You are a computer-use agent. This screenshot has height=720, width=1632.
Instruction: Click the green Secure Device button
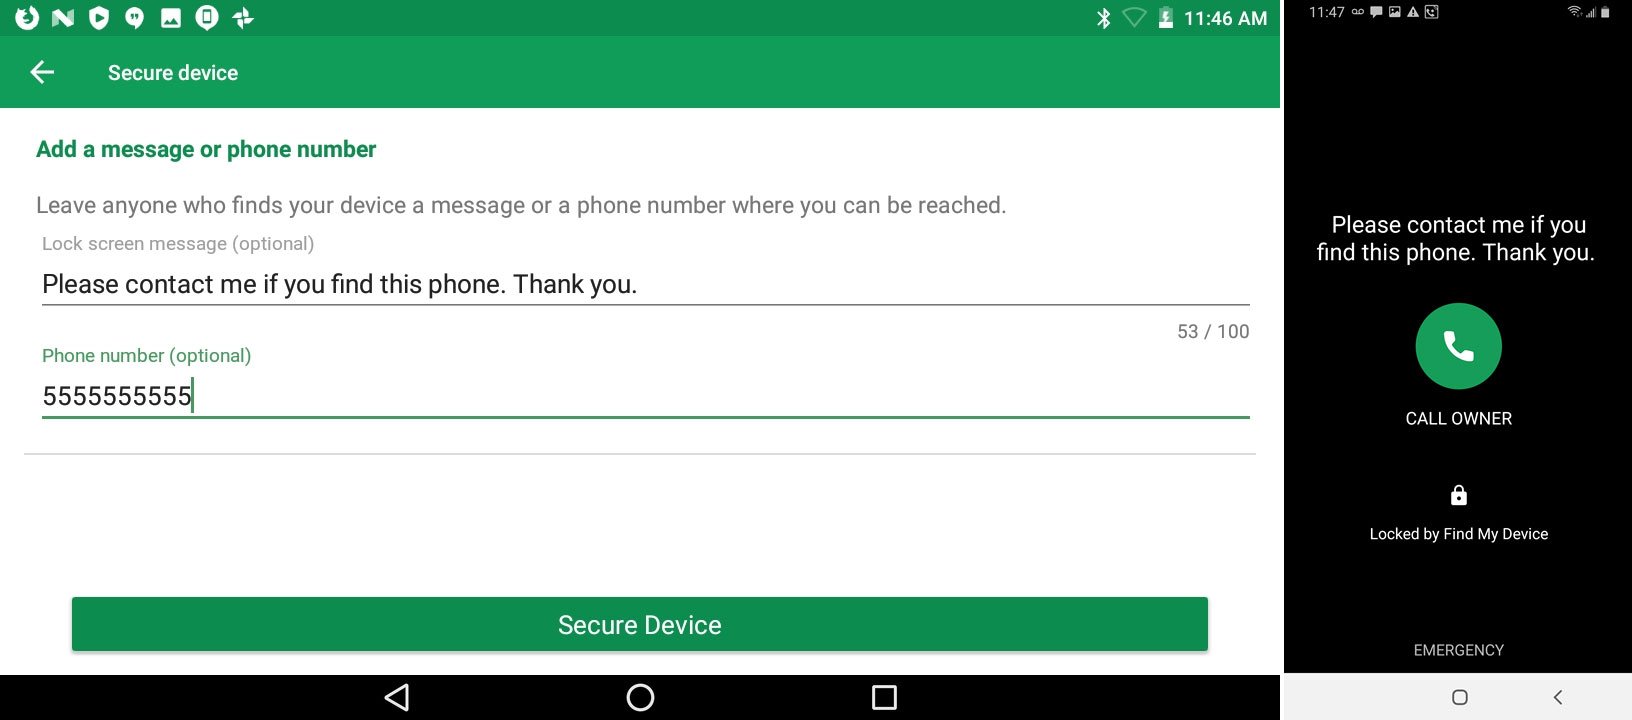coord(640,624)
